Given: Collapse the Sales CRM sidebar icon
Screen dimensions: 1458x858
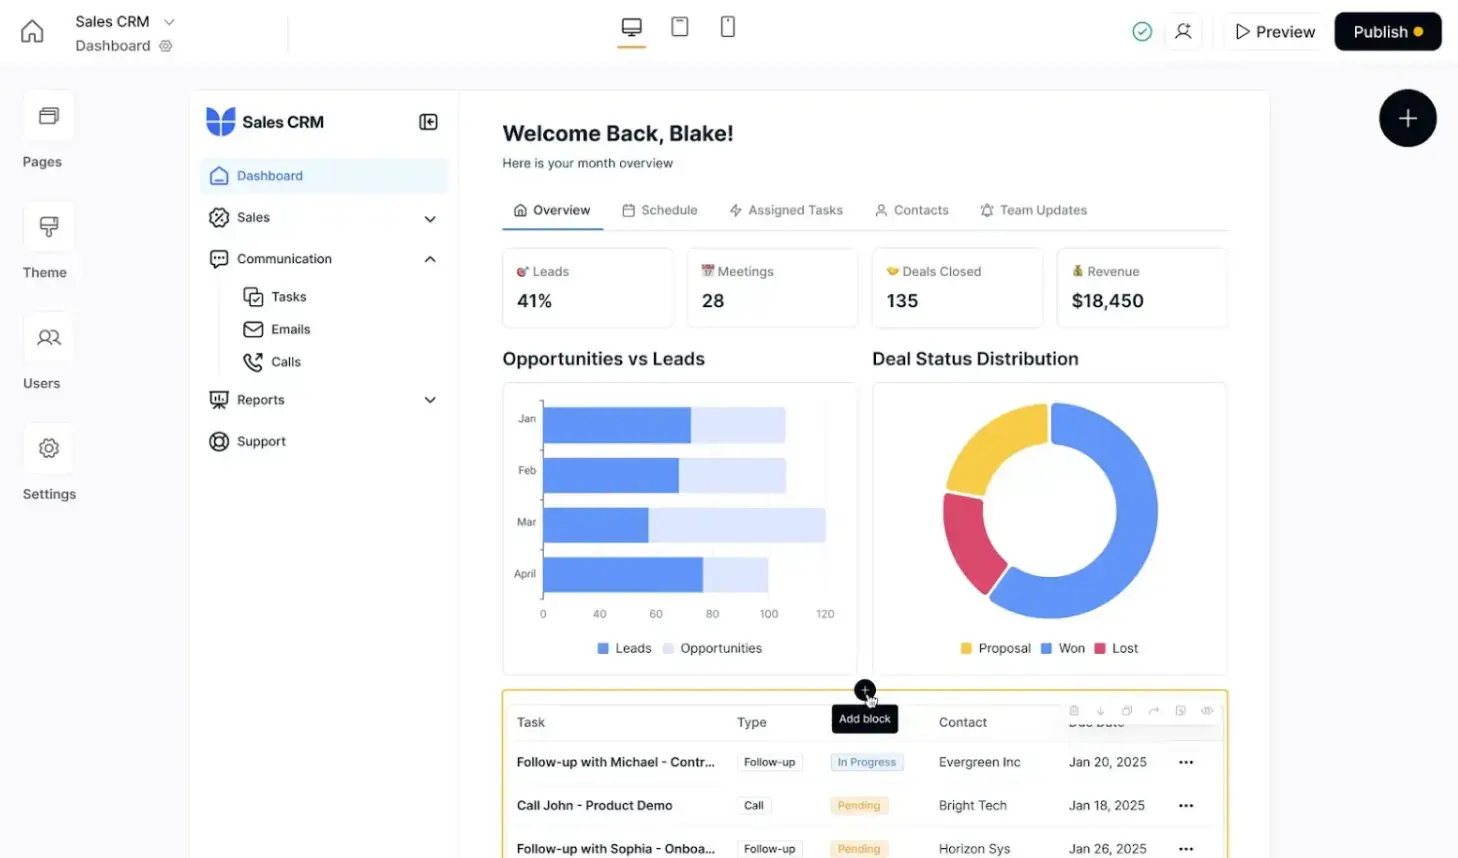Looking at the screenshot, I should (428, 122).
